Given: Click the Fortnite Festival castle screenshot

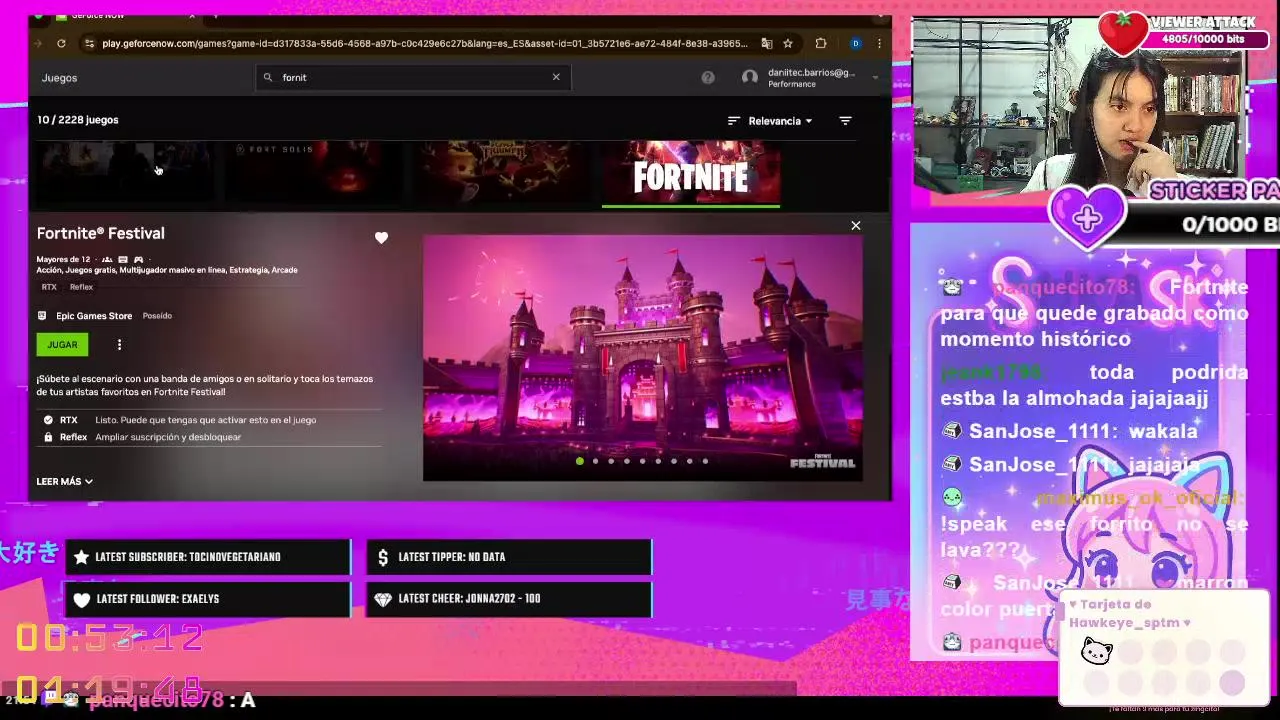Looking at the screenshot, I should [642, 358].
